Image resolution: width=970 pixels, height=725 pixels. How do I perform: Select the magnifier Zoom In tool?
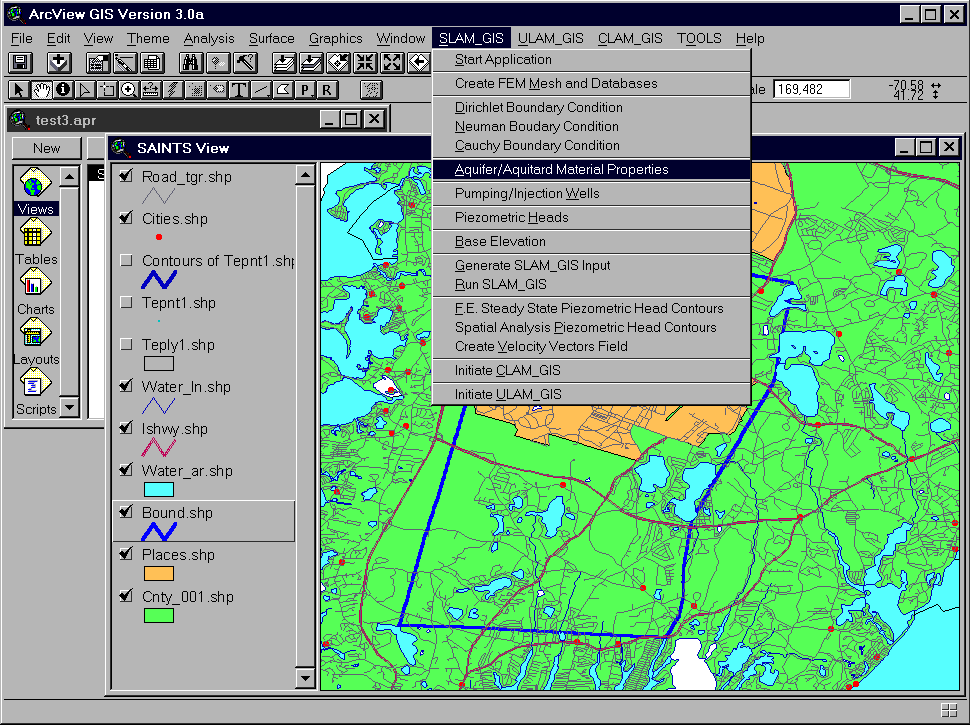129,90
